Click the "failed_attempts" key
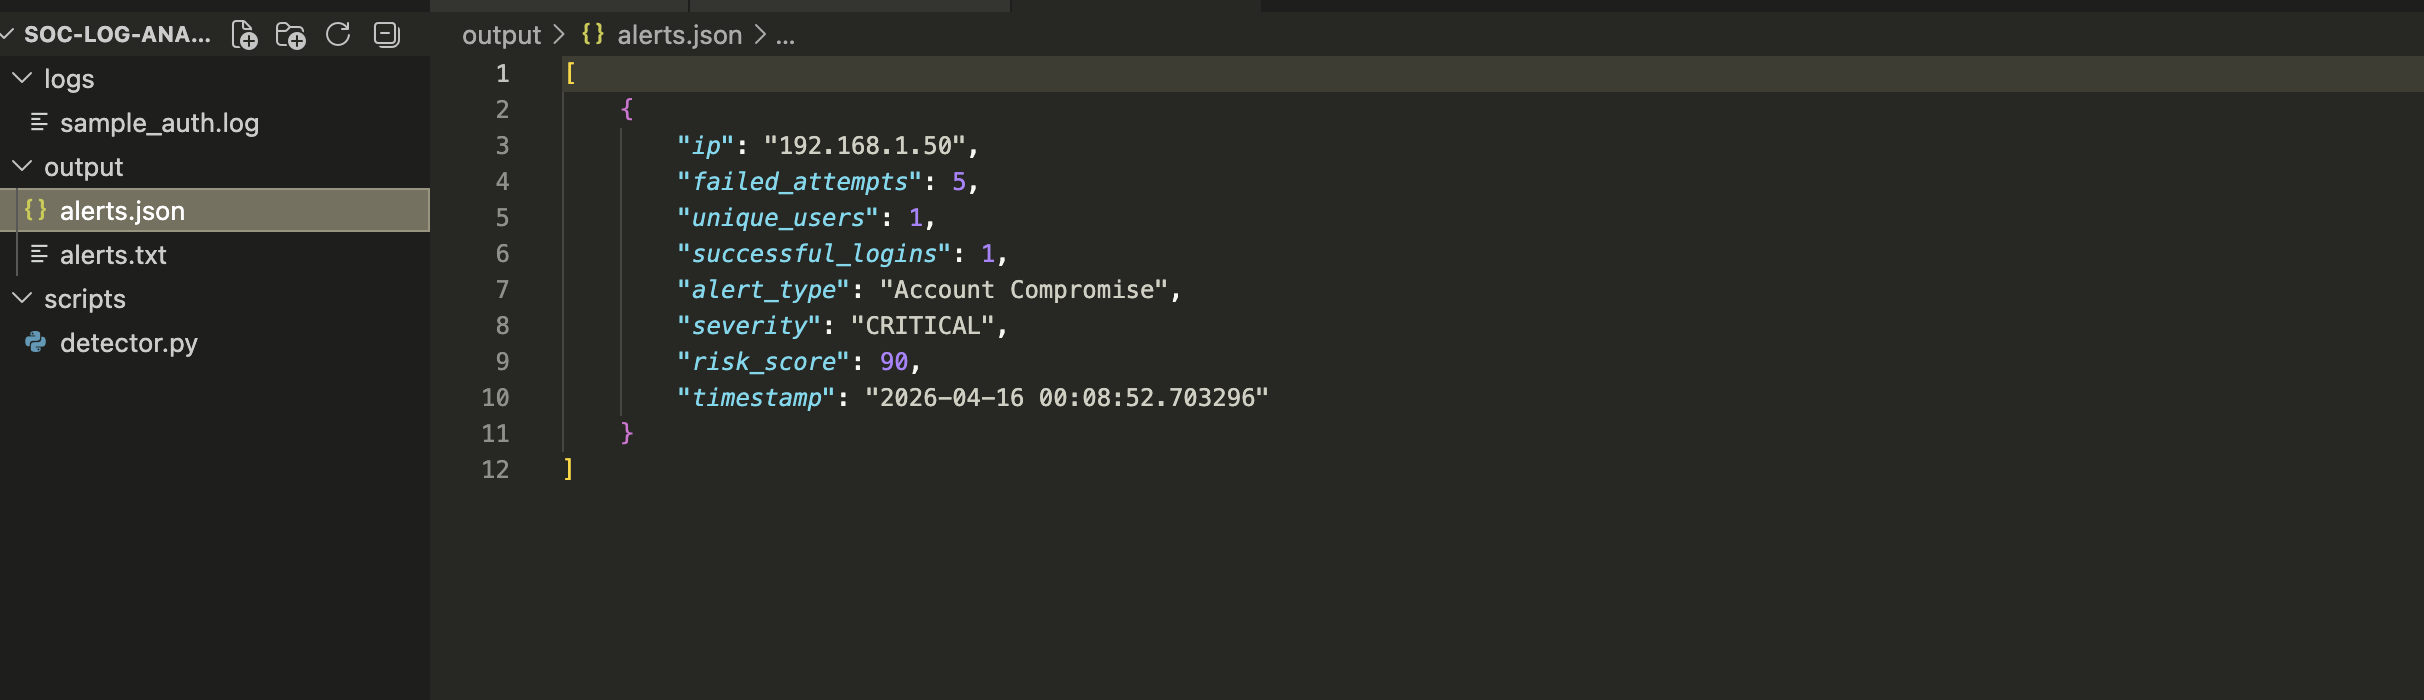 tap(799, 182)
